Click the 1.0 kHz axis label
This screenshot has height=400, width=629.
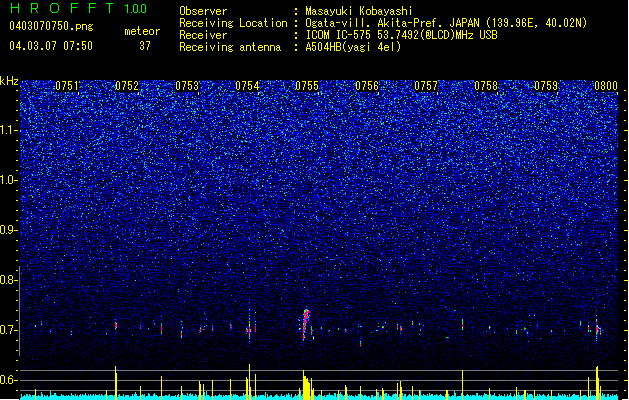(9, 180)
